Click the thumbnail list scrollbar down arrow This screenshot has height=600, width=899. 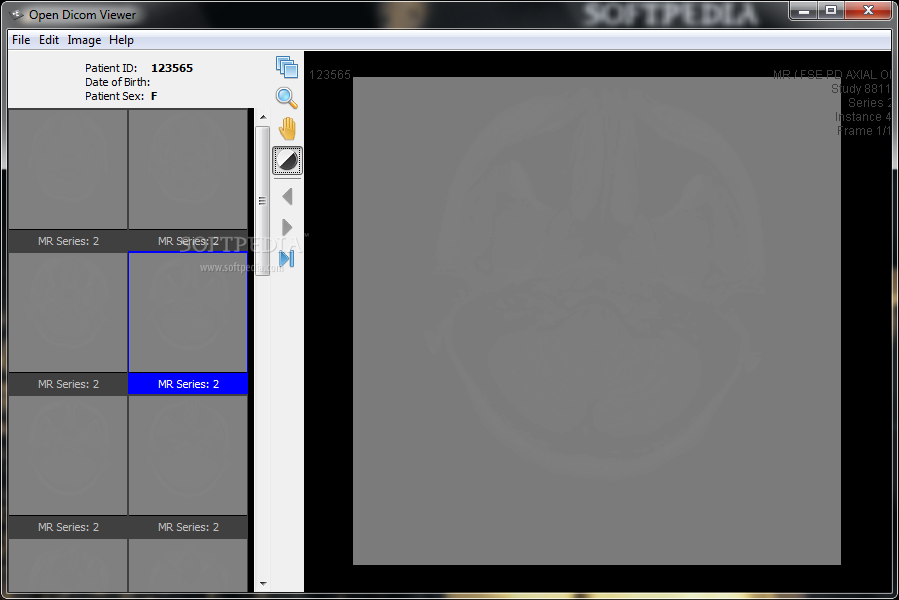(263, 584)
